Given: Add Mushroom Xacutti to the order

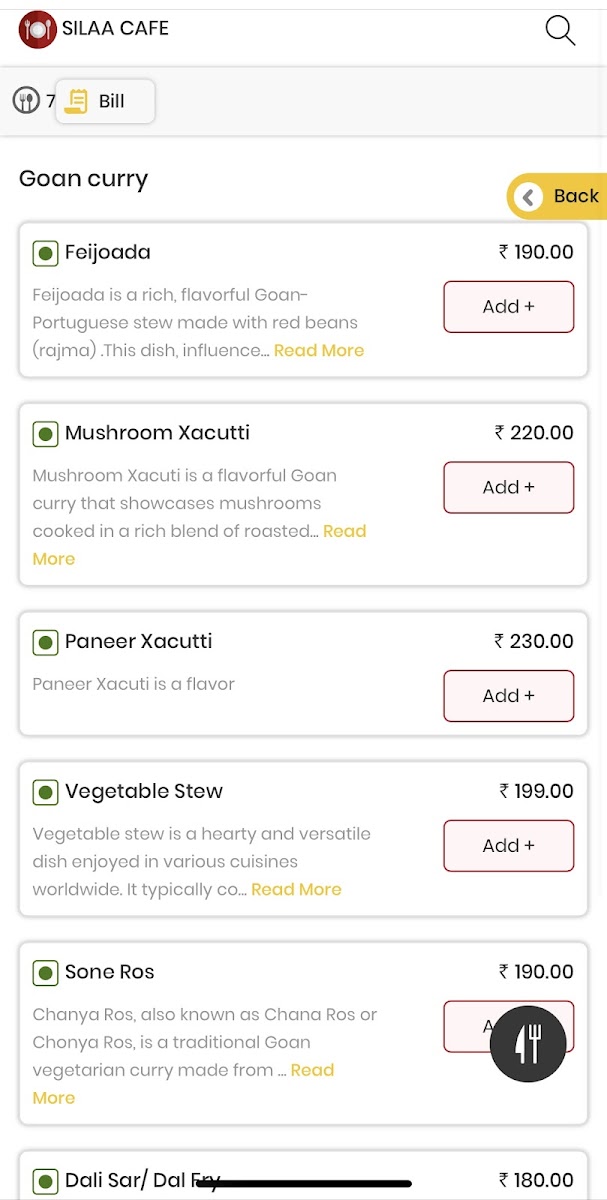Looking at the screenshot, I should tap(508, 488).
